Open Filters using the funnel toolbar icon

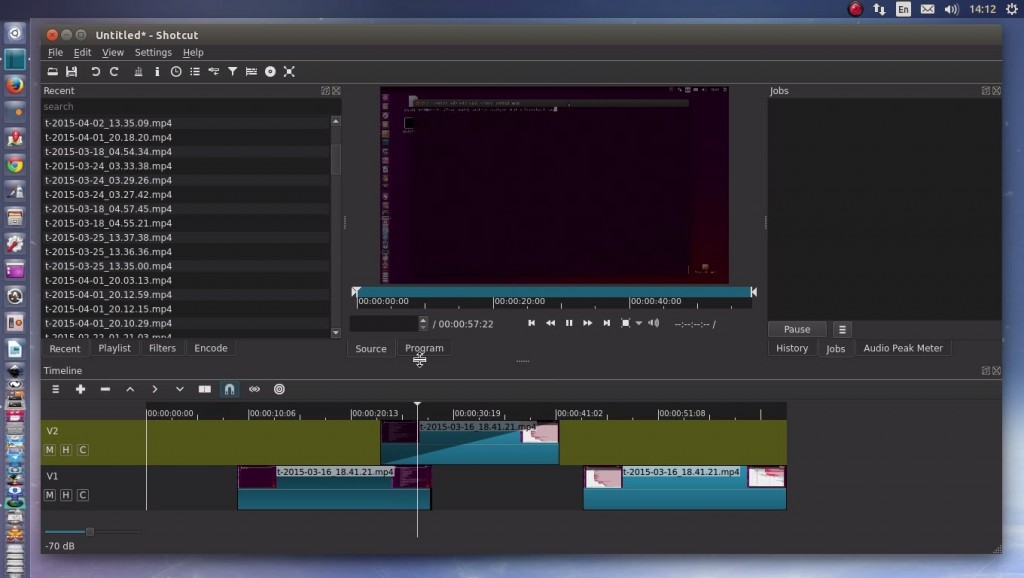click(x=233, y=71)
